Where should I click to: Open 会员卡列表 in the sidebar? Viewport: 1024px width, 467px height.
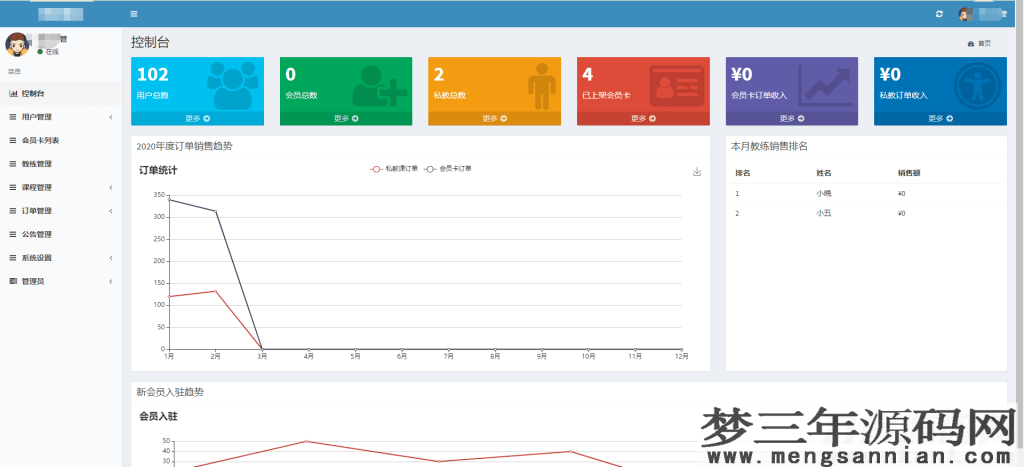pyautogui.click(x=61, y=140)
